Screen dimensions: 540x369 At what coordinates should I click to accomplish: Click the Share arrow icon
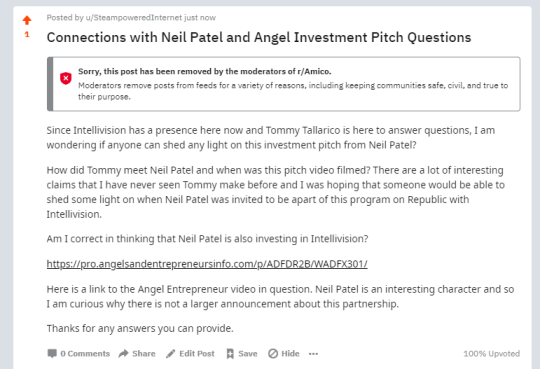(x=123, y=353)
